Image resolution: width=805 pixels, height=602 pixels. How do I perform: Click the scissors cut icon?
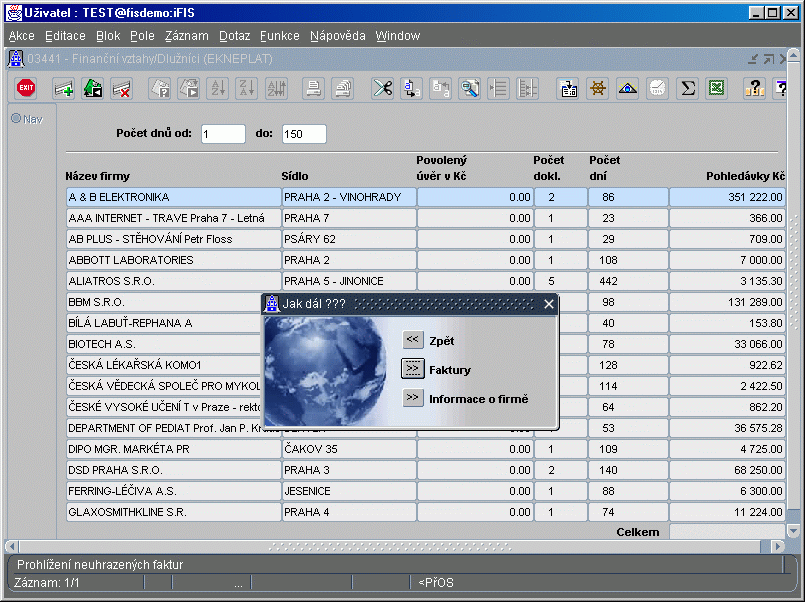(x=382, y=88)
